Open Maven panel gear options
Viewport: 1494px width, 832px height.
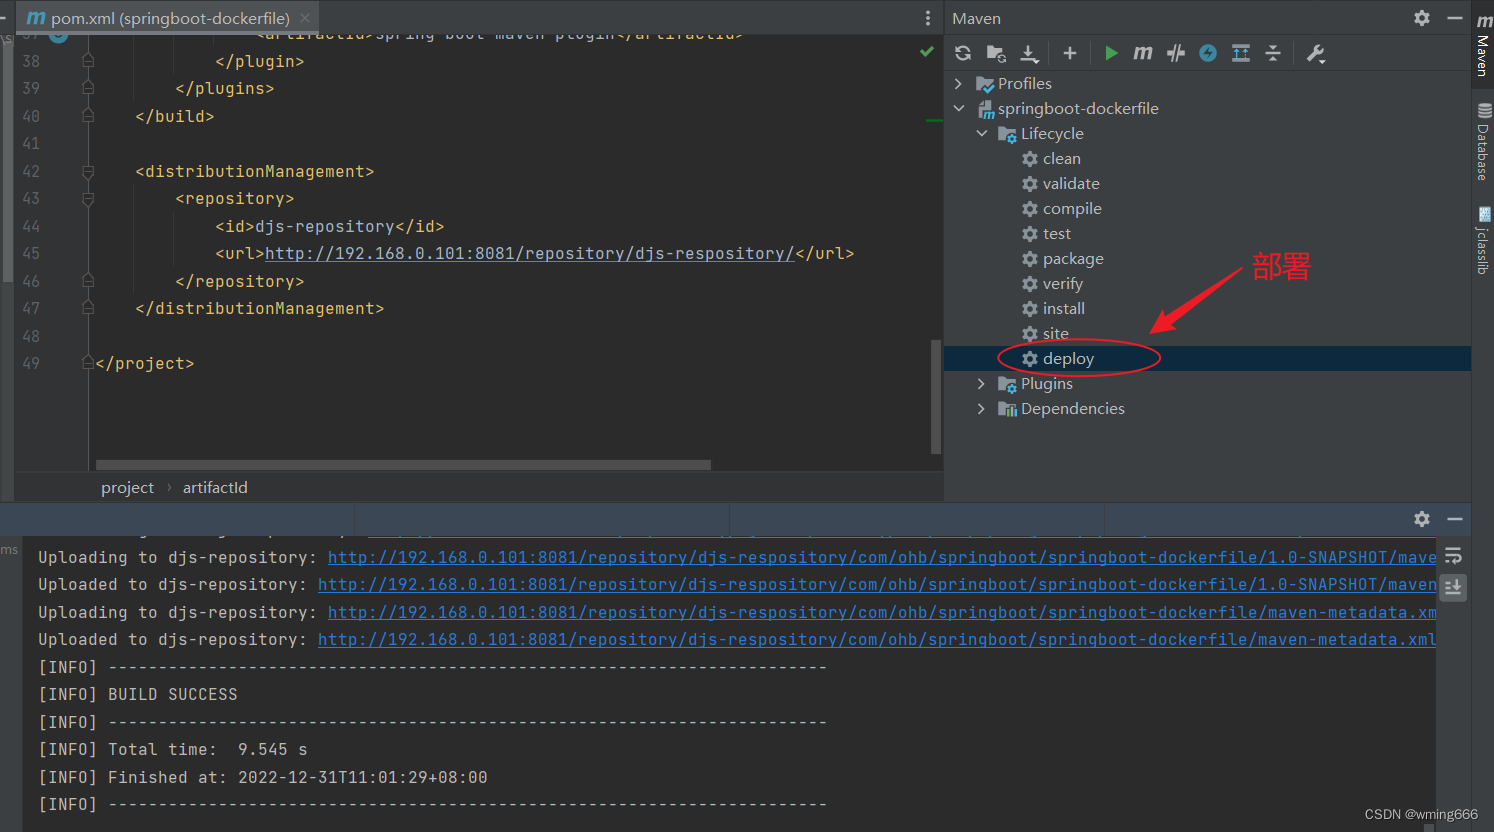point(1422,18)
